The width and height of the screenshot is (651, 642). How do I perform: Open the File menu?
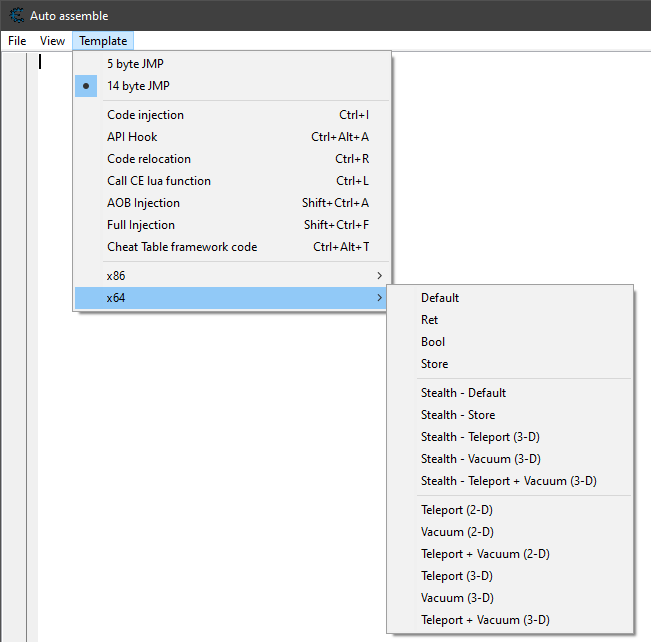(17, 41)
